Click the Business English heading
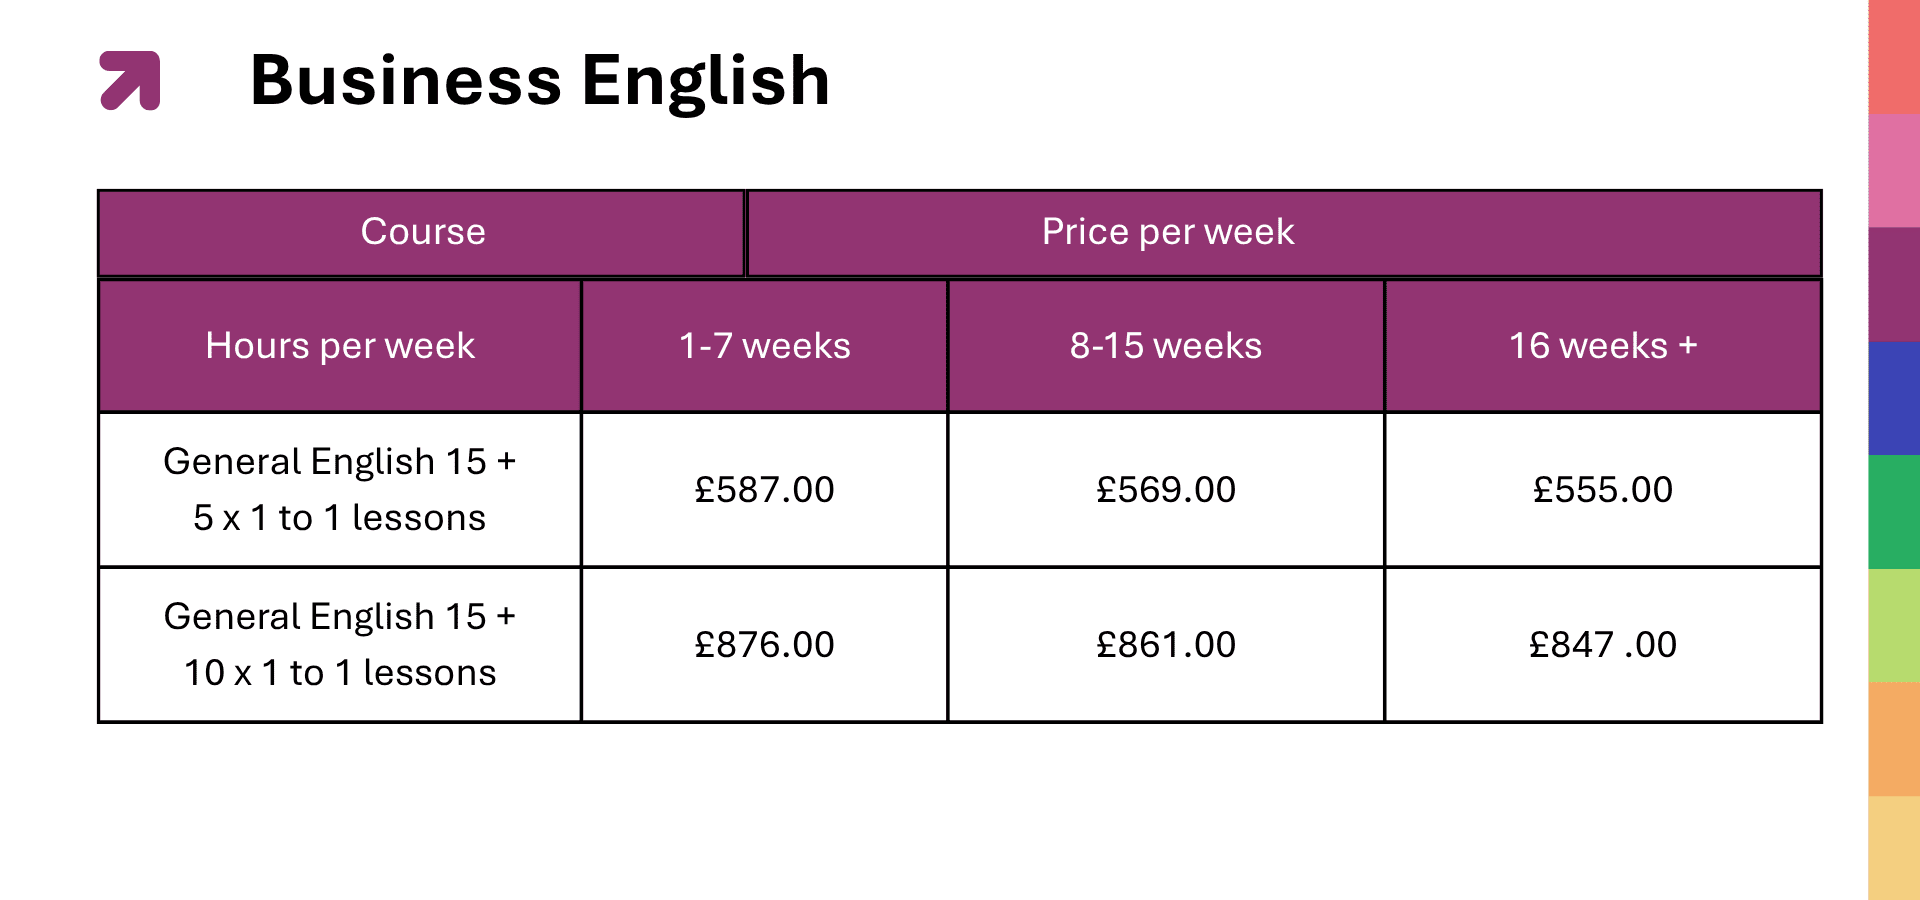 [540, 80]
